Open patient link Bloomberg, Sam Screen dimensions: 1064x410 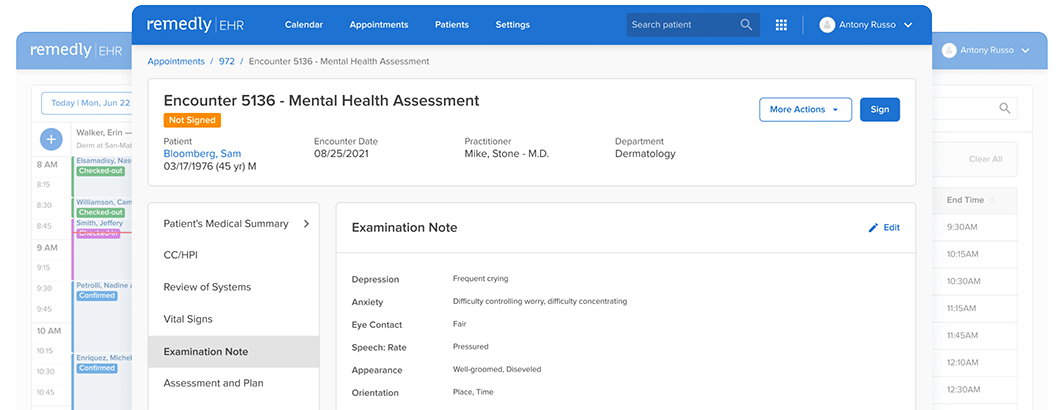[205, 153]
